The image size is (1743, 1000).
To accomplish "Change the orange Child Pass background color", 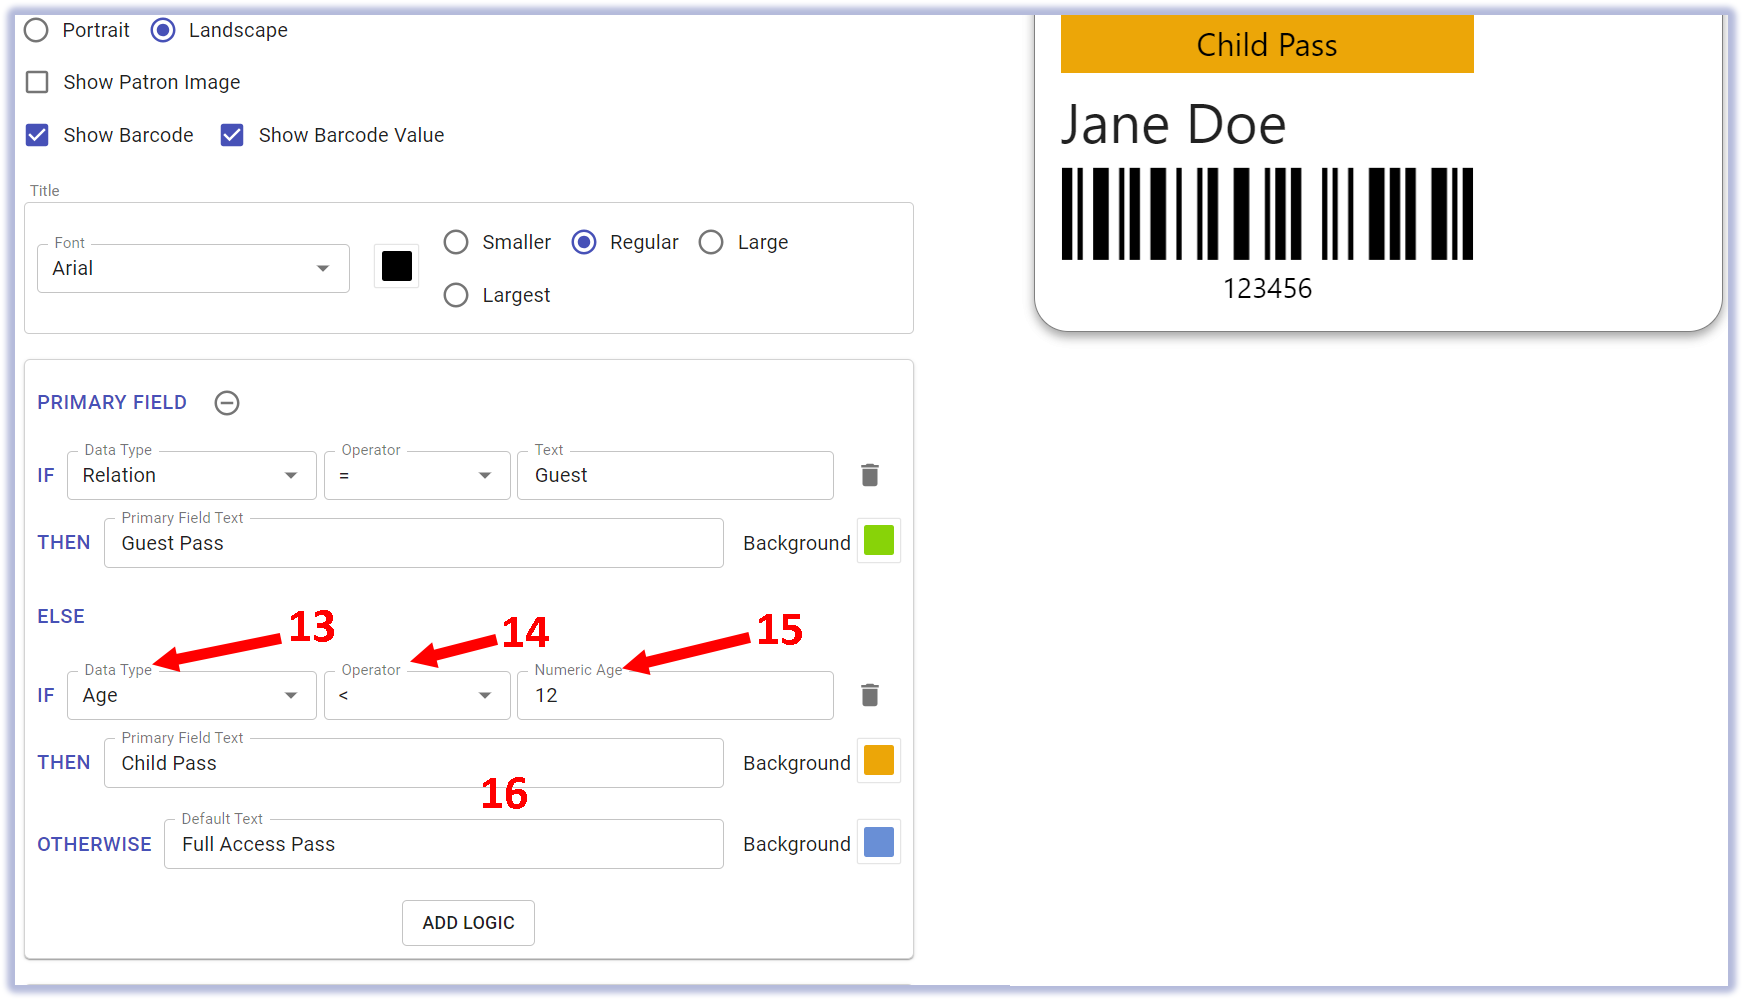I will coord(878,761).
